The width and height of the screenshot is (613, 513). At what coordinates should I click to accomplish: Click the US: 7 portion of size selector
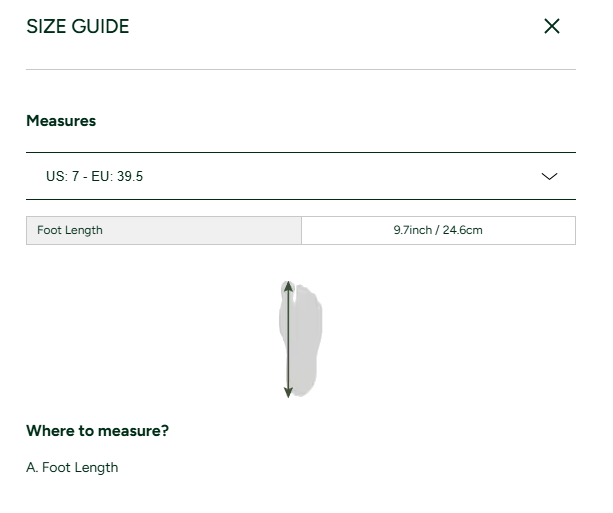pyautogui.click(x=63, y=176)
